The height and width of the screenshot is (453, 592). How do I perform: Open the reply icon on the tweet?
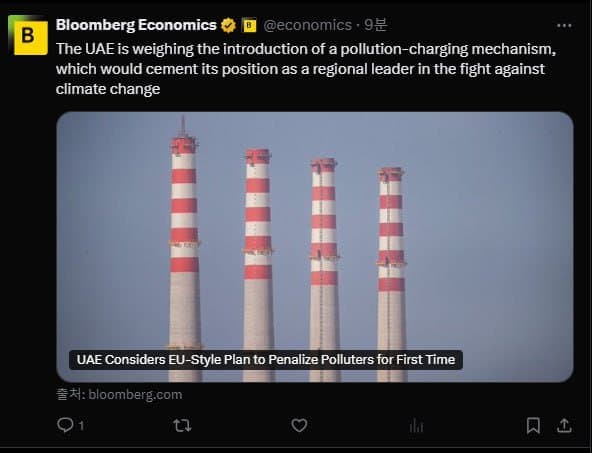point(65,425)
